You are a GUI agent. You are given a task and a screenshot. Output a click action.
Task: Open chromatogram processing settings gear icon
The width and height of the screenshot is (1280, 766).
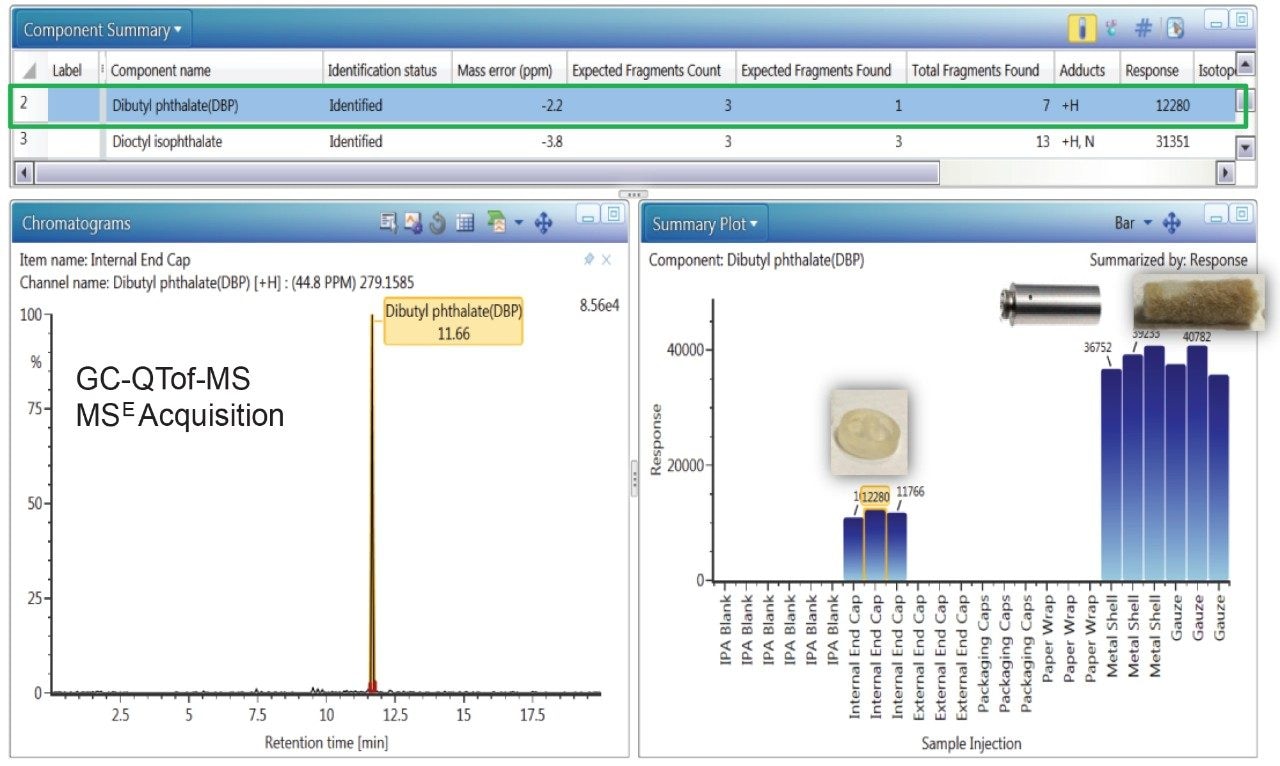point(413,224)
